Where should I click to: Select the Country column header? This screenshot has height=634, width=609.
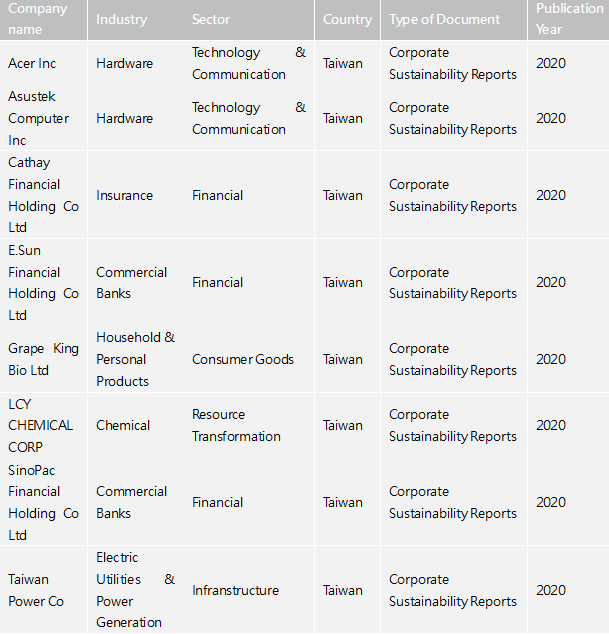point(347,19)
